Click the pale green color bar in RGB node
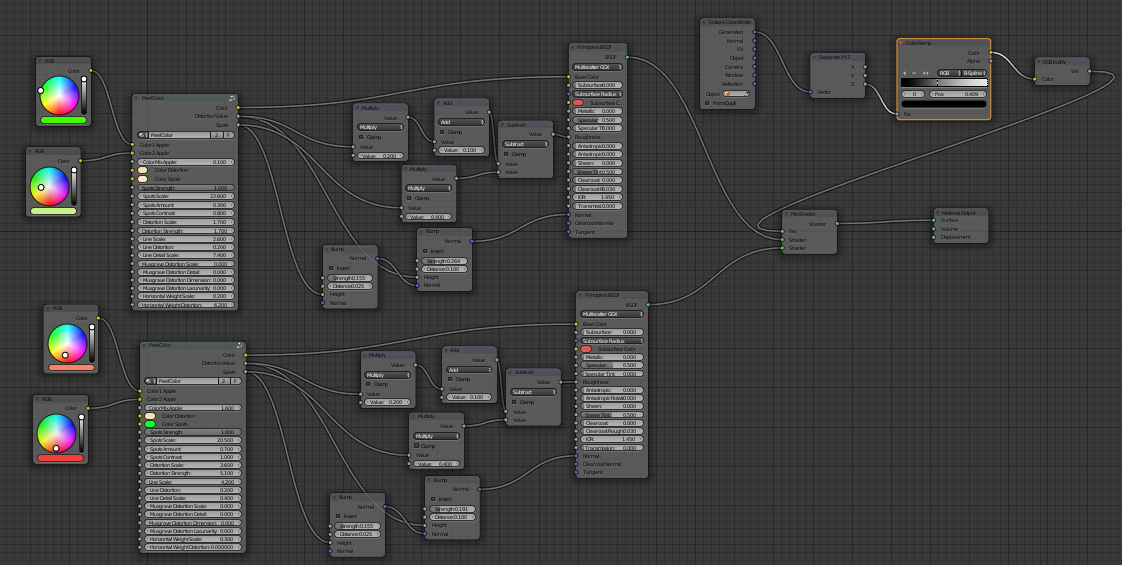This screenshot has height=565, width=1122. (53, 211)
